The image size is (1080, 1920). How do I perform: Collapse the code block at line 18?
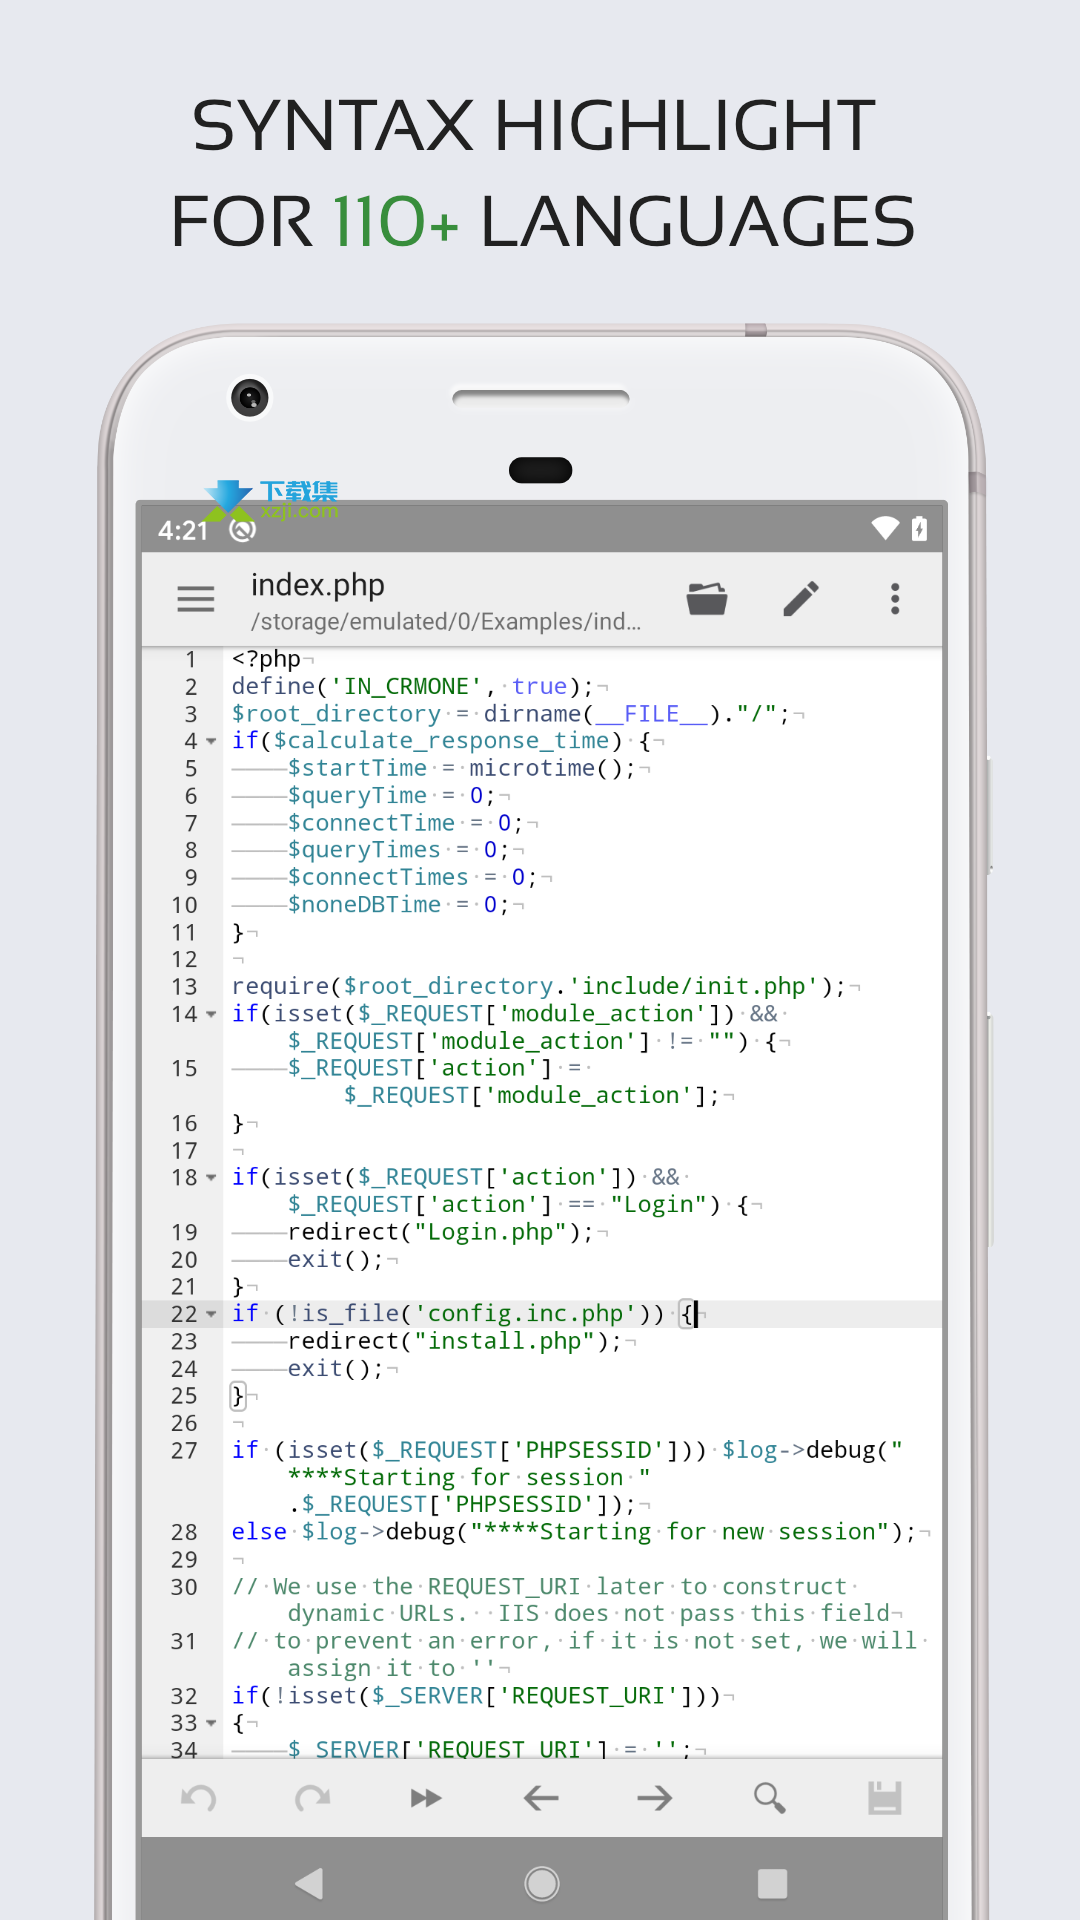(211, 1178)
